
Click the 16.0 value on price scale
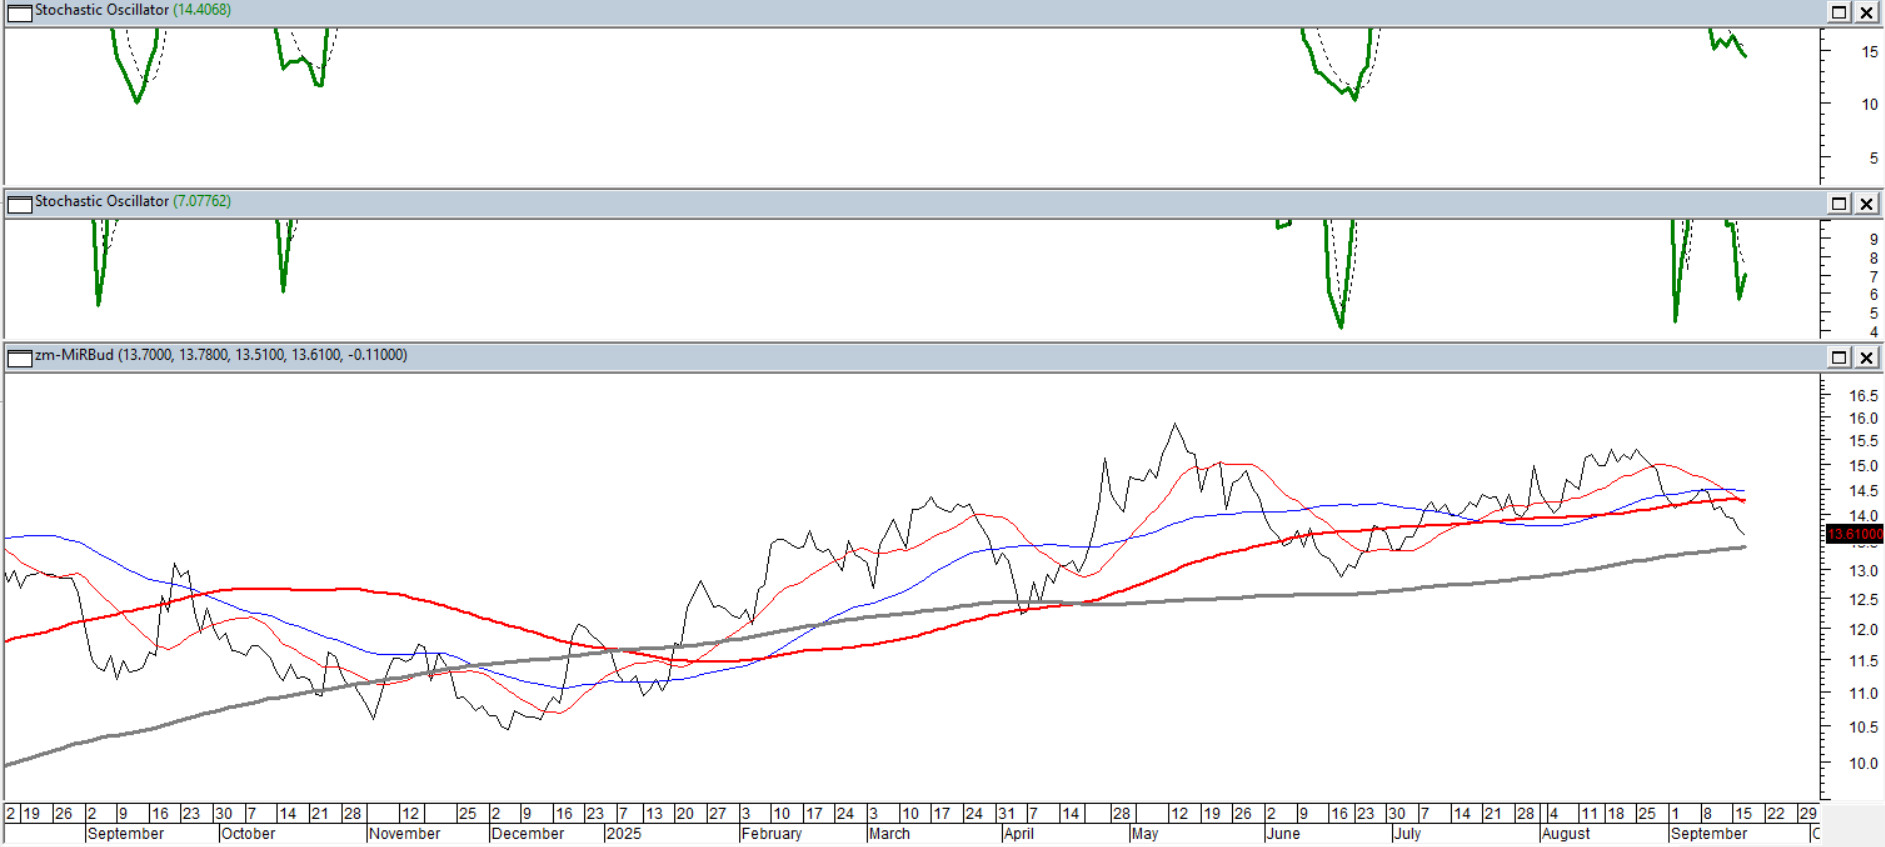[x=1862, y=418]
